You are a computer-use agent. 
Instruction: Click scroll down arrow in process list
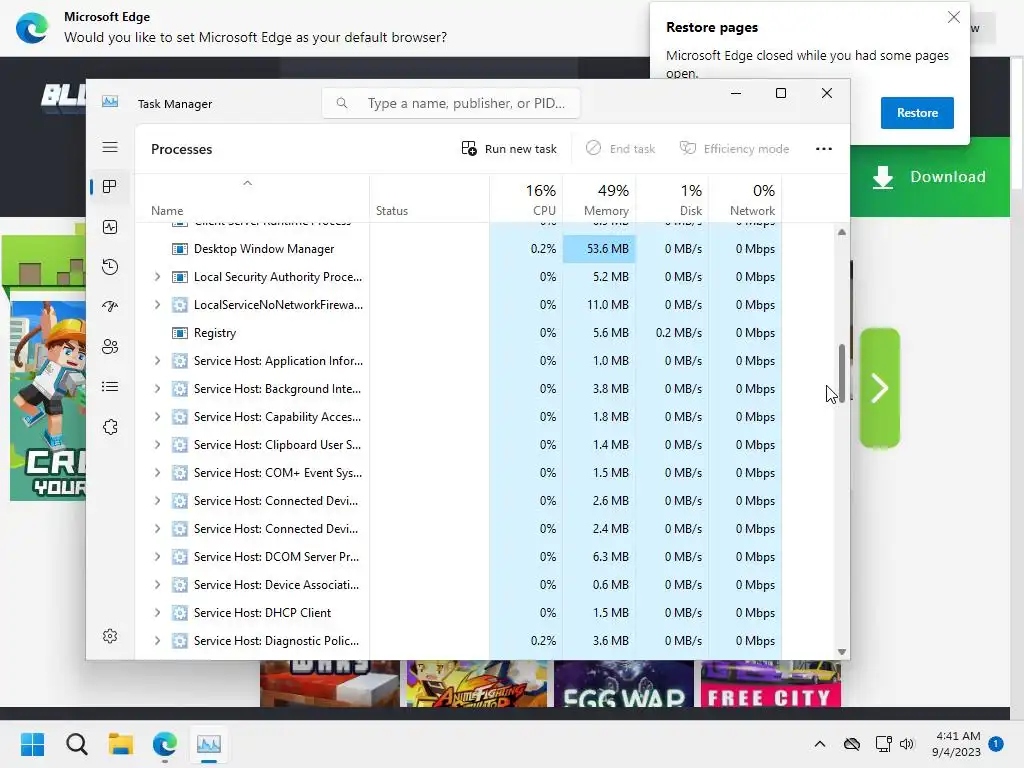click(x=842, y=652)
